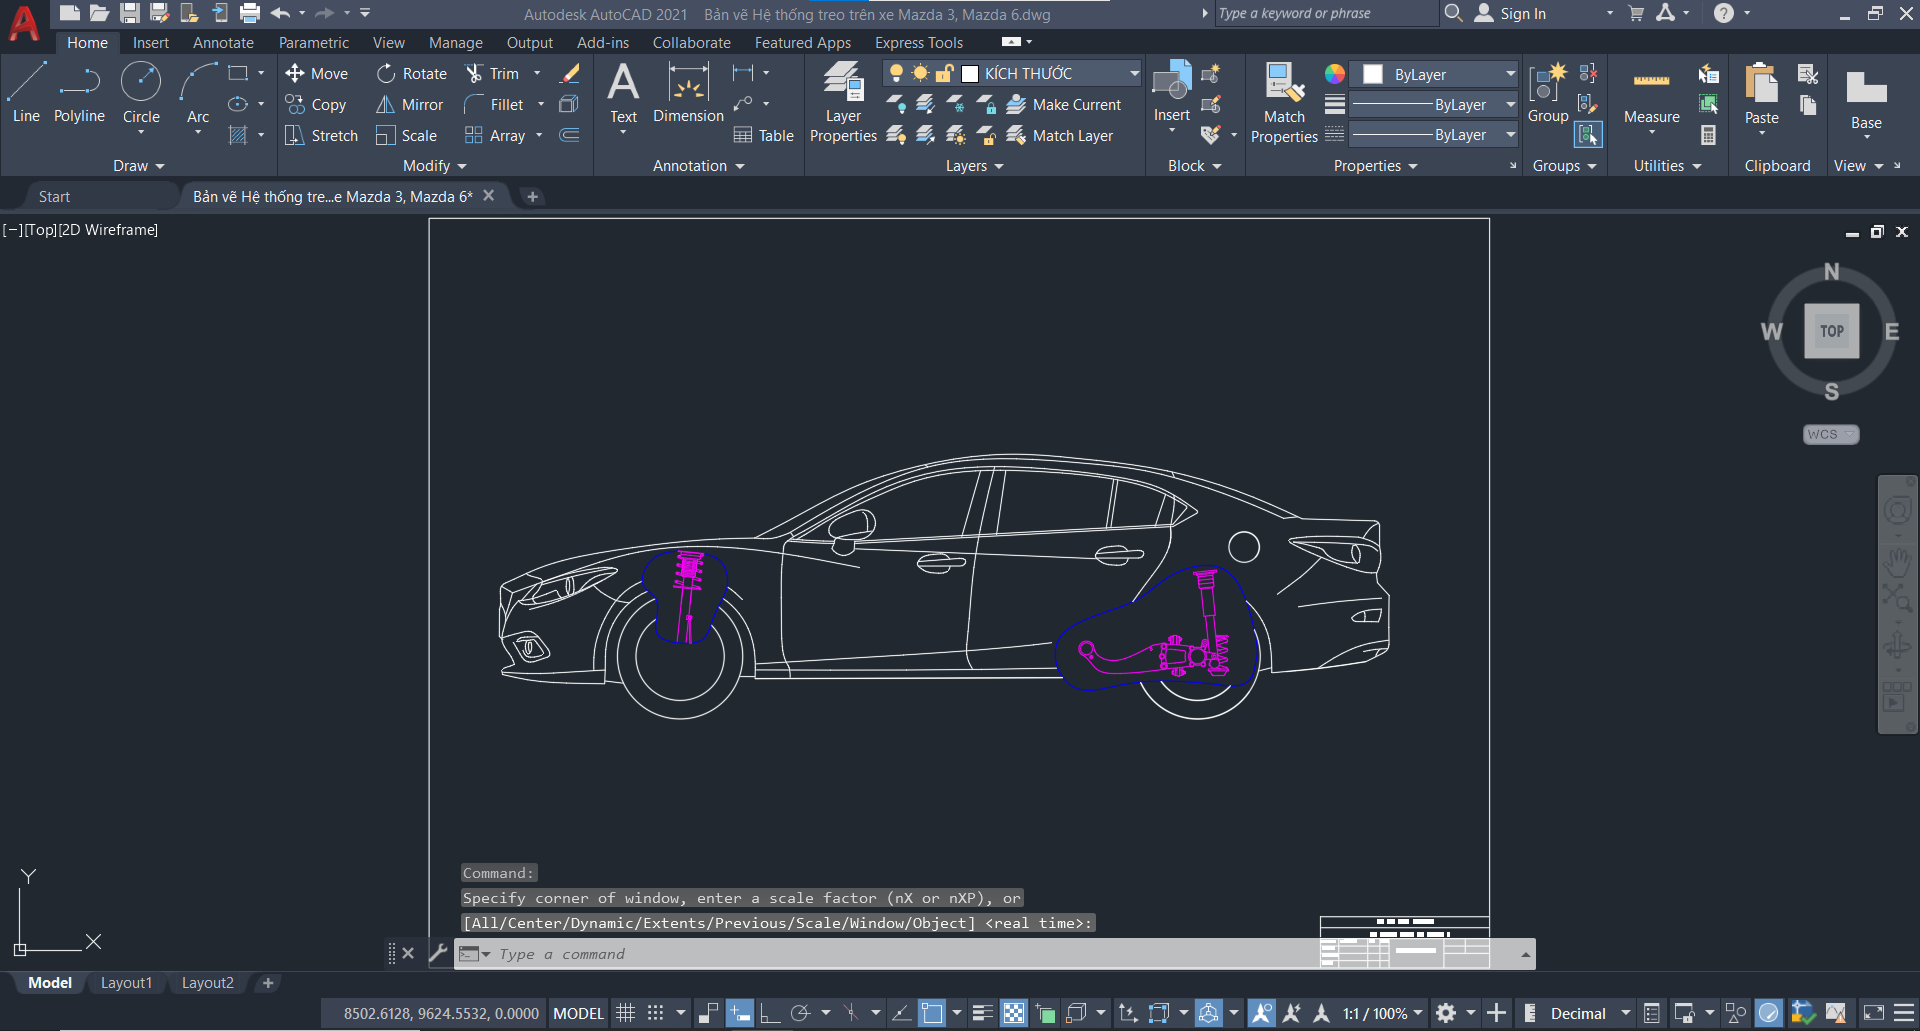
Task: Toggle MODEL space button
Action: coord(578,1013)
